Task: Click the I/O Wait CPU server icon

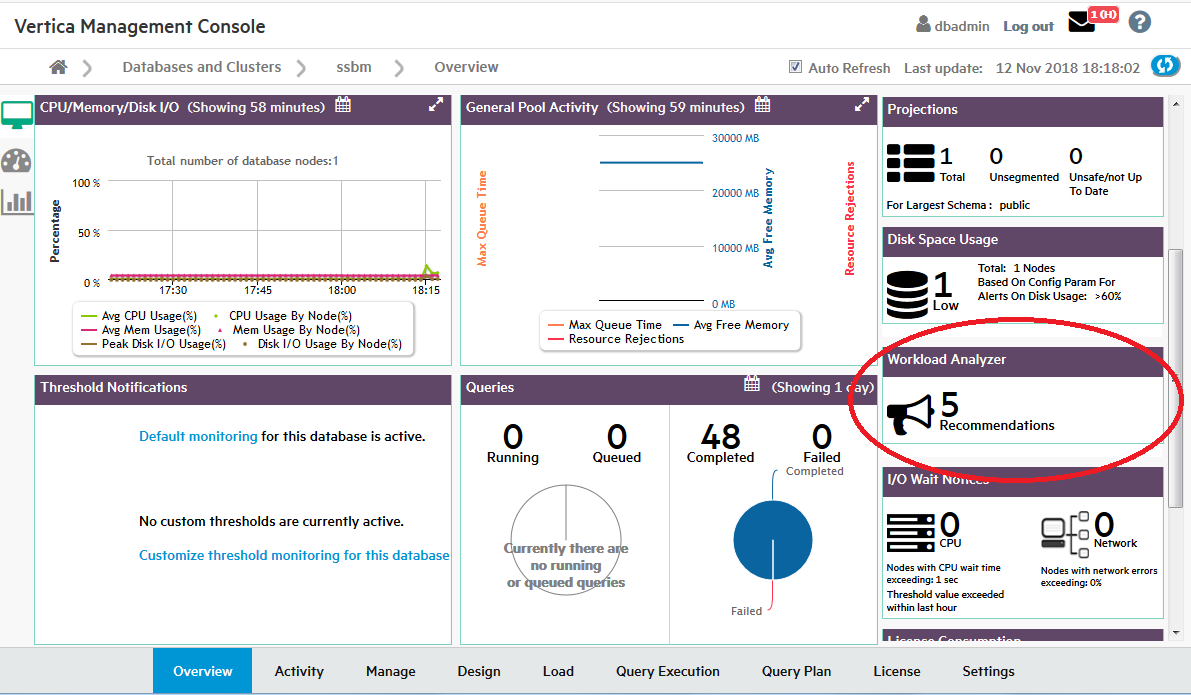Action: point(911,532)
